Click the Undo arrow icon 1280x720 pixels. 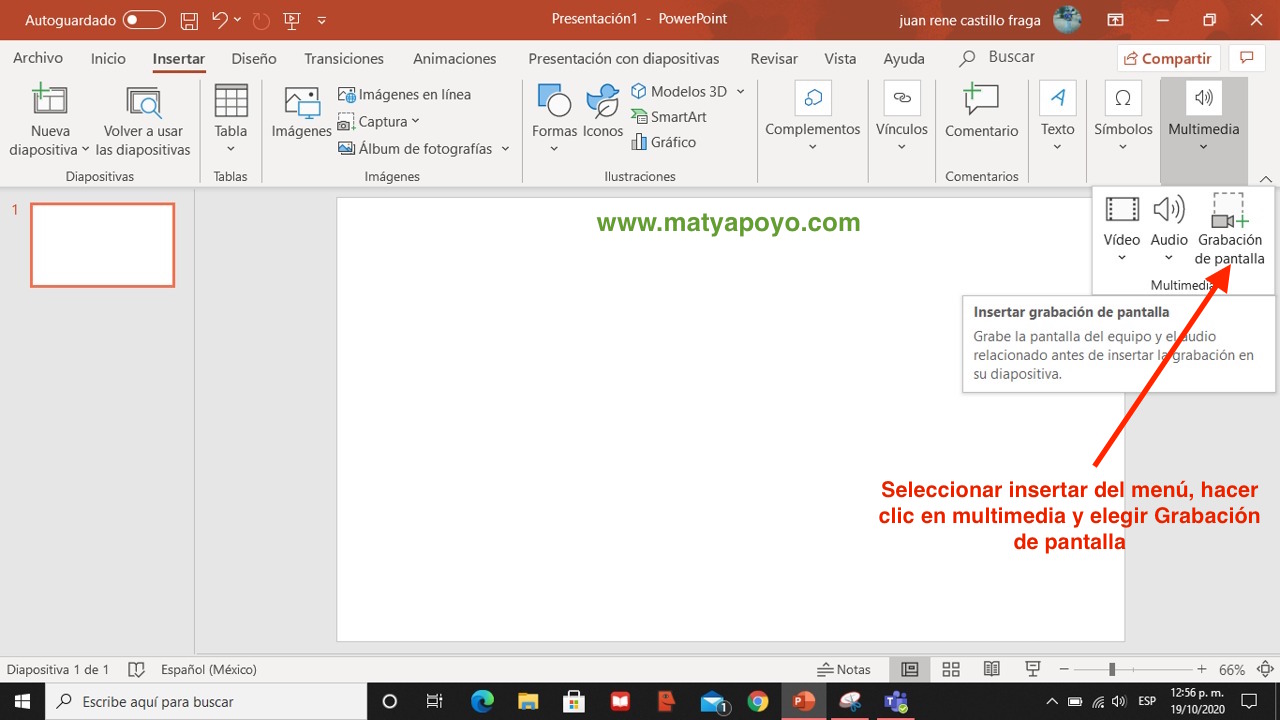pyautogui.click(x=220, y=19)
